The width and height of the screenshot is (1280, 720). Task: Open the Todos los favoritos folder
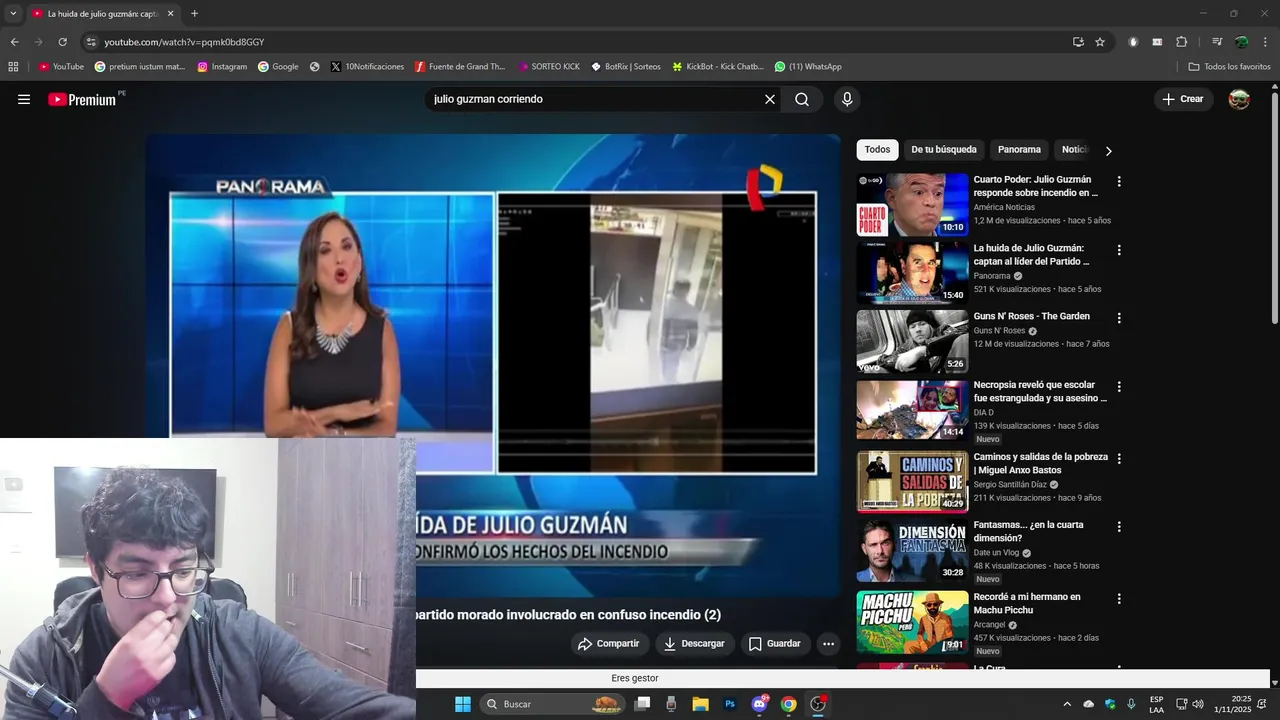1229,67
